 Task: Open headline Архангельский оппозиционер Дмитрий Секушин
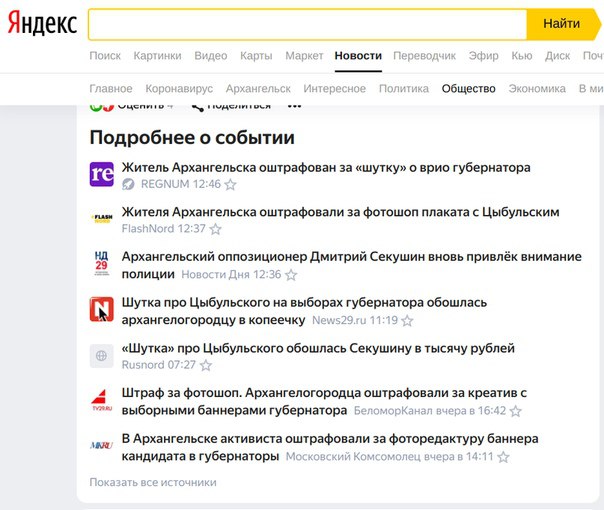pos(351,265)
